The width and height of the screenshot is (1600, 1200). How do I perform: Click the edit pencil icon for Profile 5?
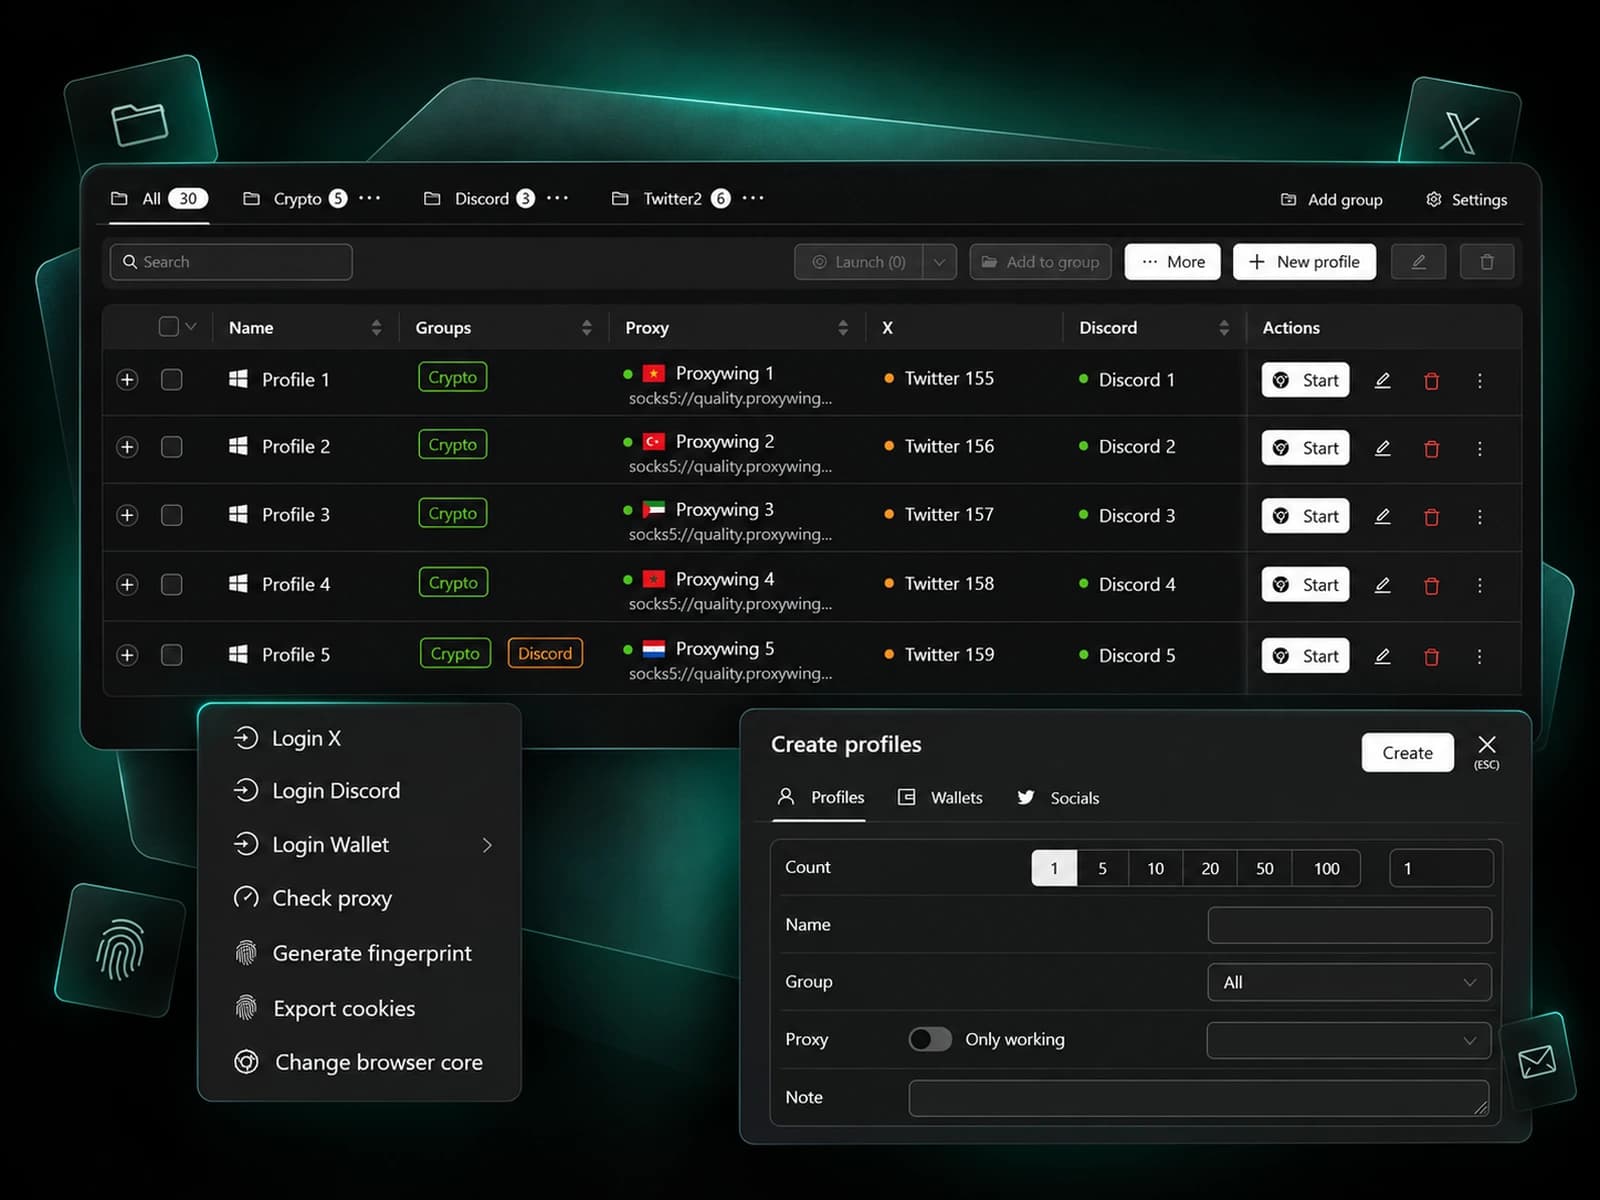(x=1382, y=656)
